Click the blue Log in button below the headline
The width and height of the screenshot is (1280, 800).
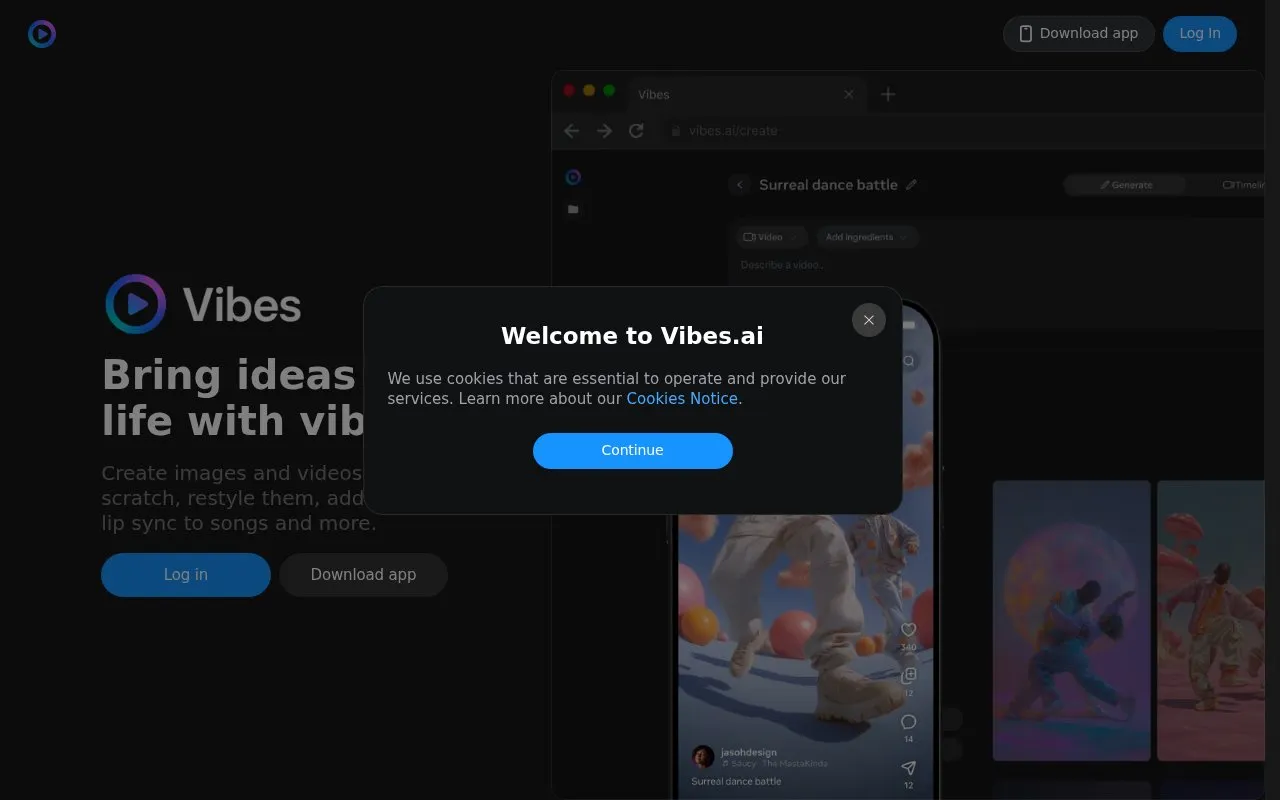click(186, 575)
